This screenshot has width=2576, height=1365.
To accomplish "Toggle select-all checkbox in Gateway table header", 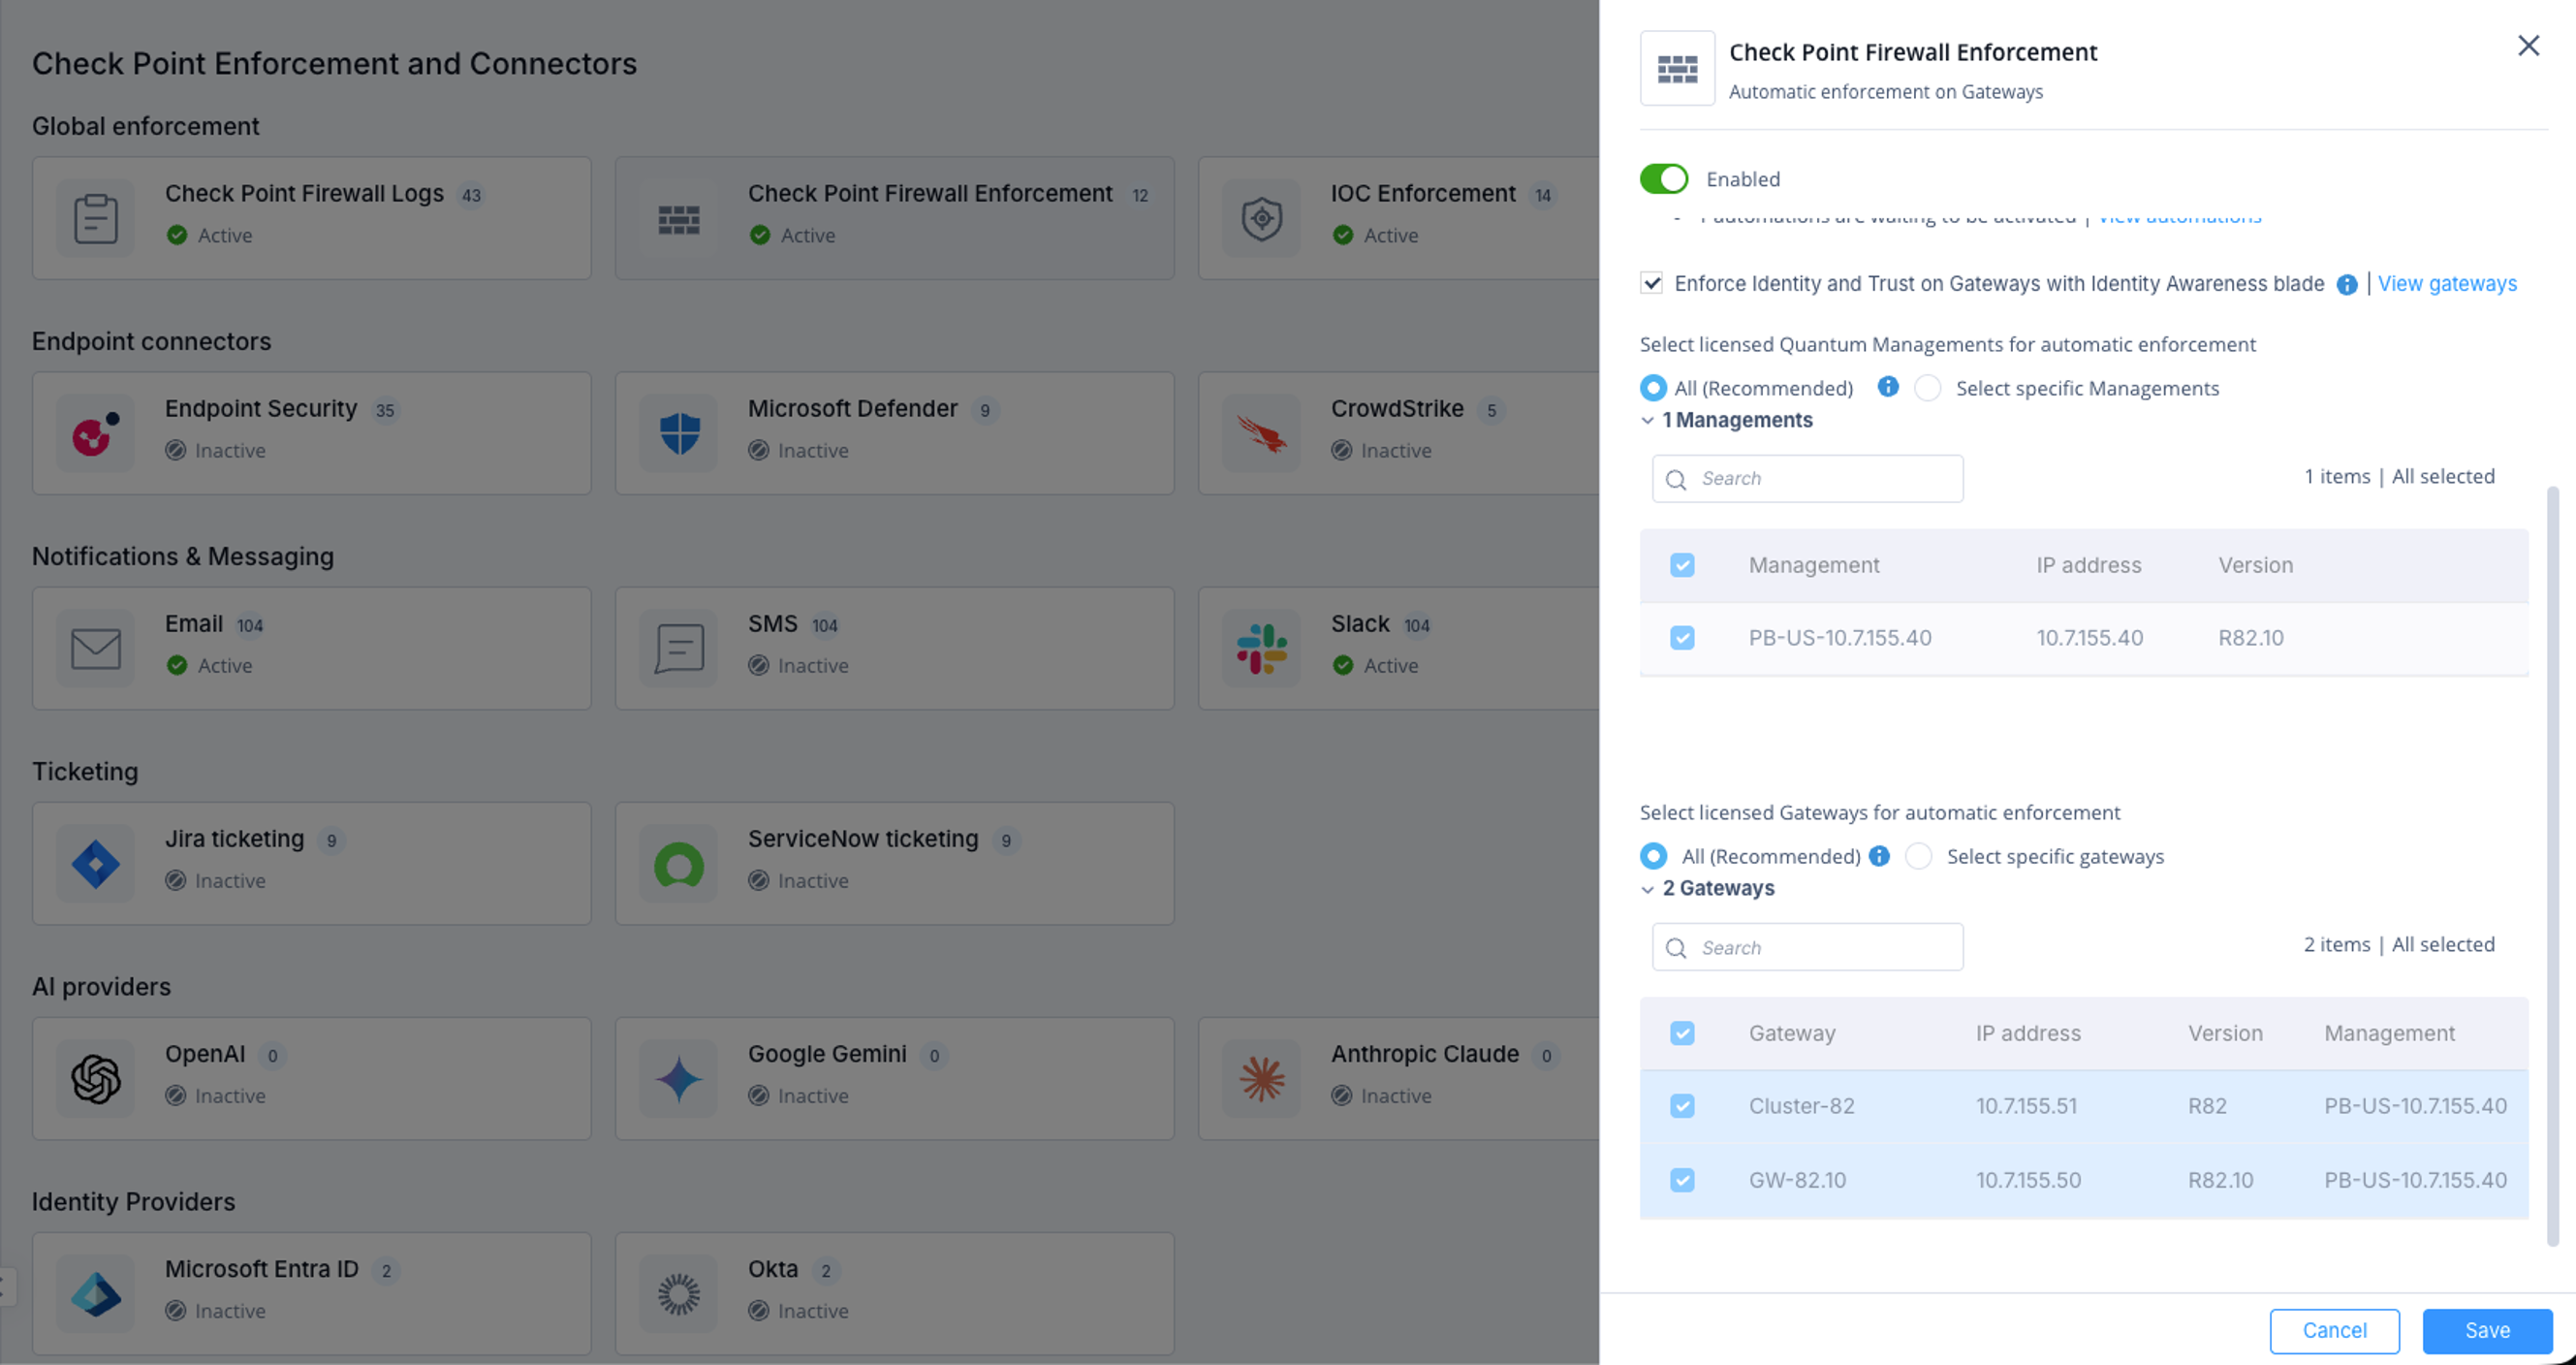I will pyautogui.click(x=1682, y=1033).
